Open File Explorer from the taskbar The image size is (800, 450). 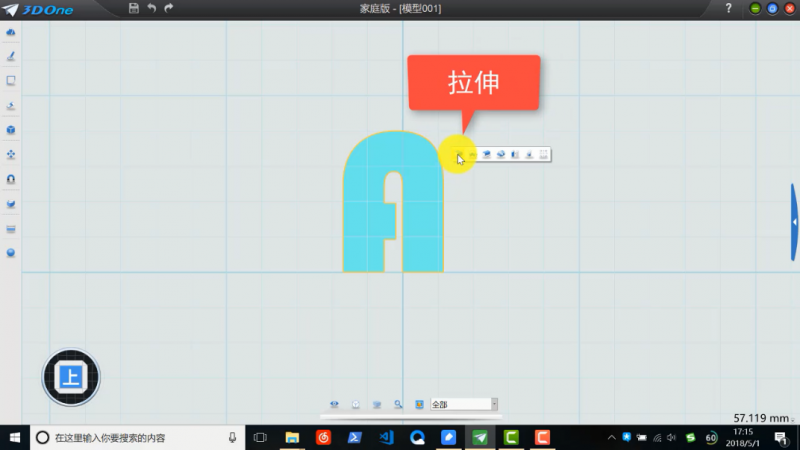[x=292, y=438]
